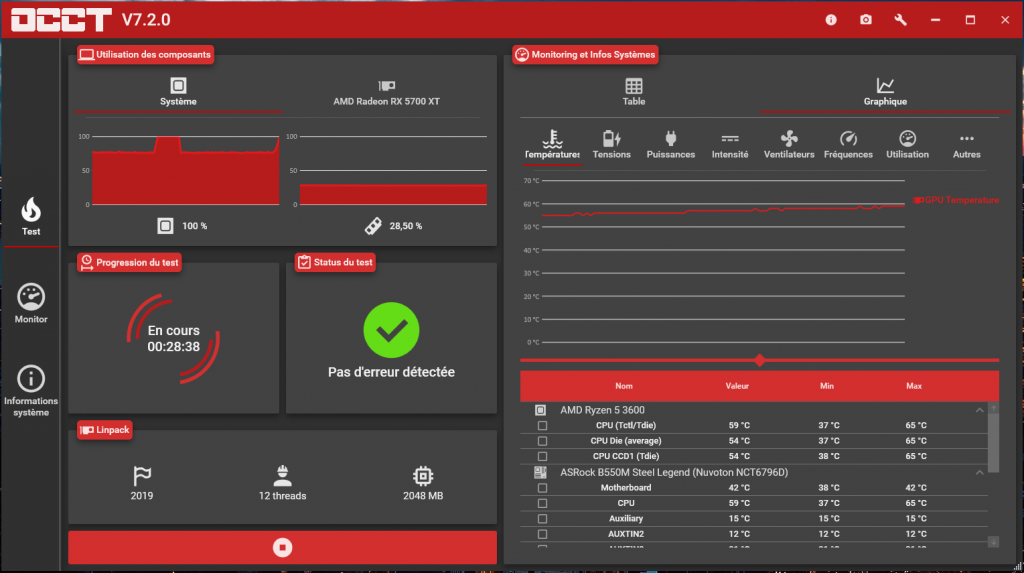Click the 12 threads worker icon
Screen dimensions: 1024x573
click(x=282, y=476)
